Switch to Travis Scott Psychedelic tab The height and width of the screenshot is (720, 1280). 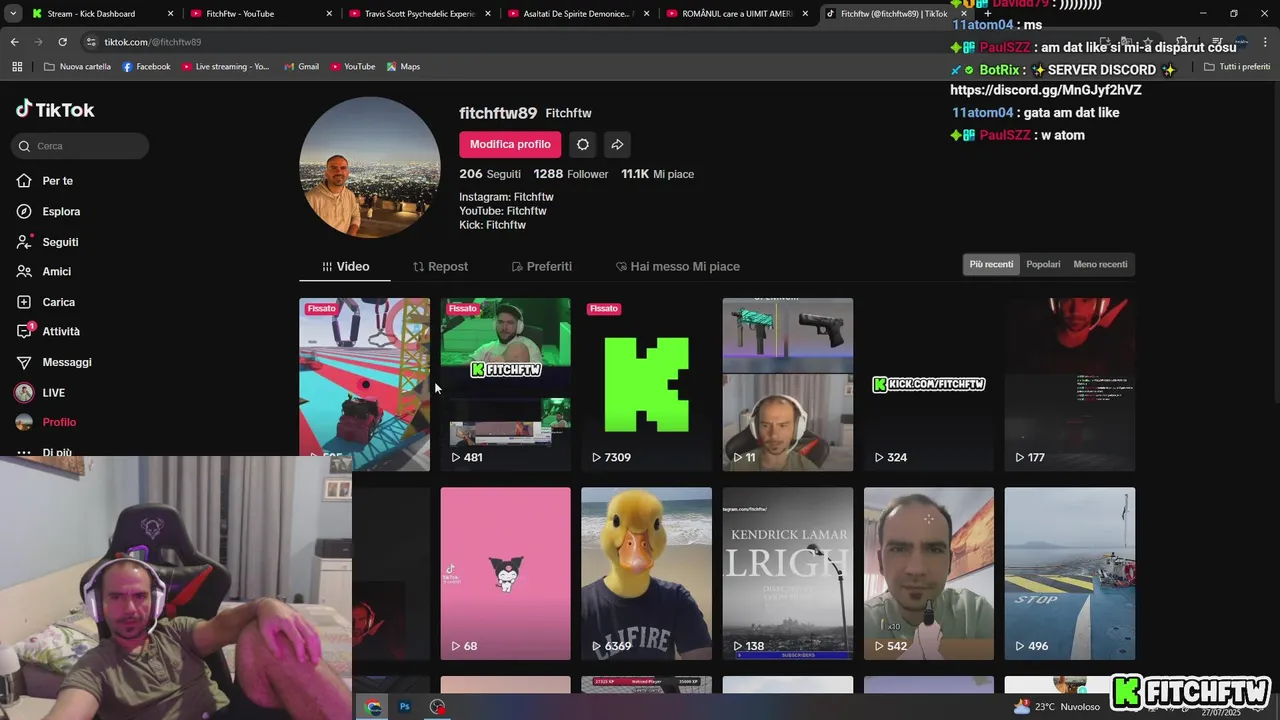[x=418, y=14]
